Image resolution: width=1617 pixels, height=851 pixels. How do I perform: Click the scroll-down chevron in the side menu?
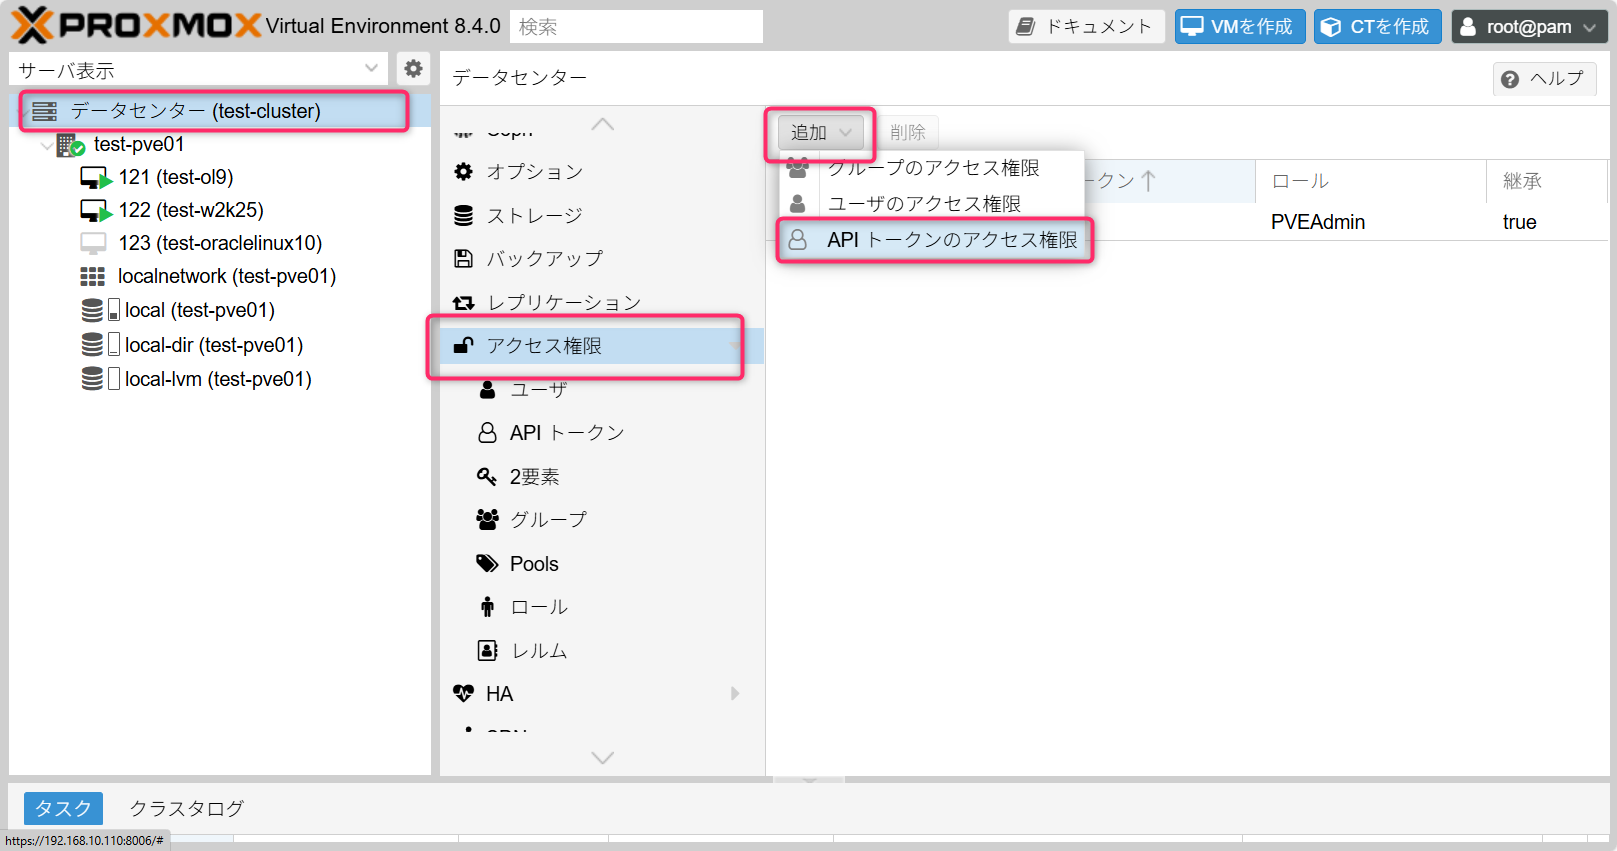click(x=602, y=757)
